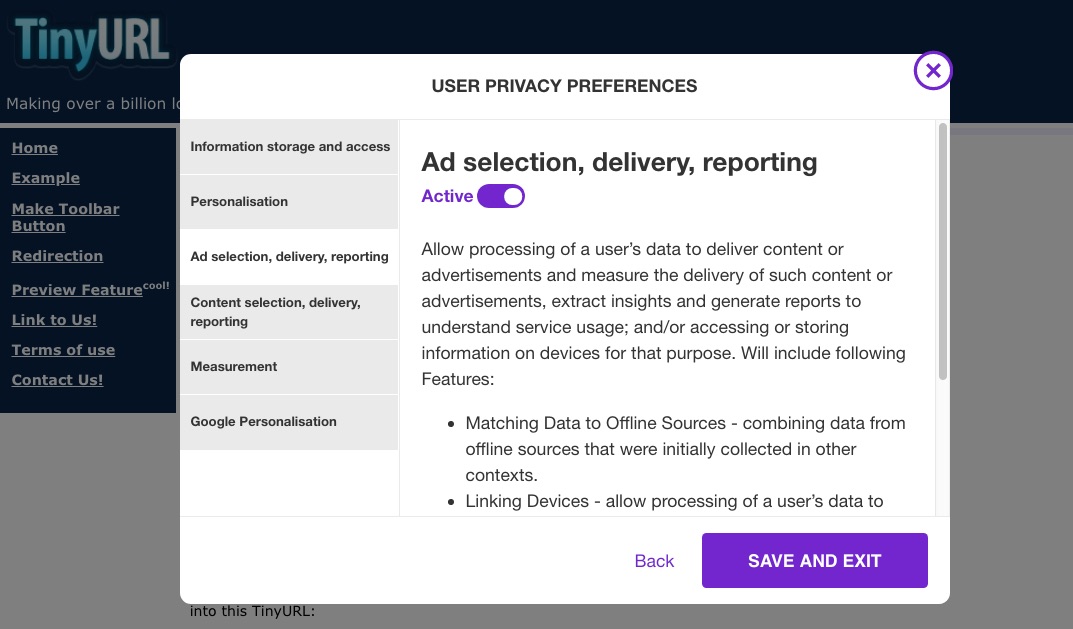This screenshot has height=629, width=1073.
Task: Select the Personalisation tab
Action: tap(289, 202)
